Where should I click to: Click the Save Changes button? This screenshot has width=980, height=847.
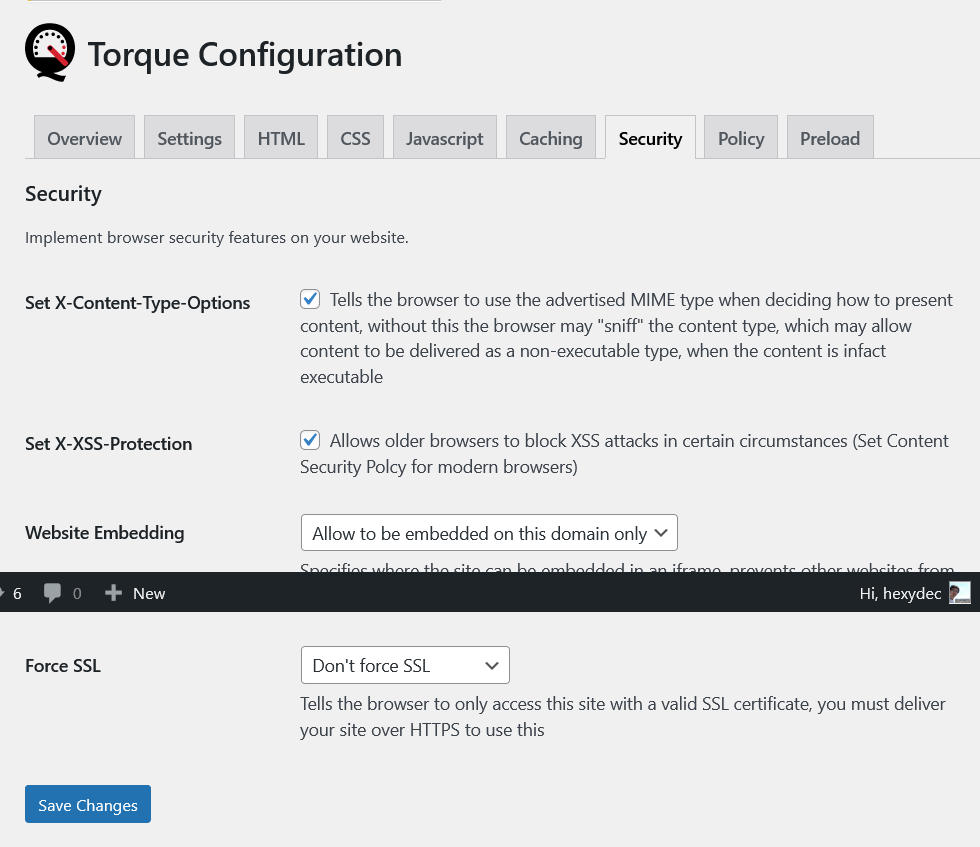point(88,804)
